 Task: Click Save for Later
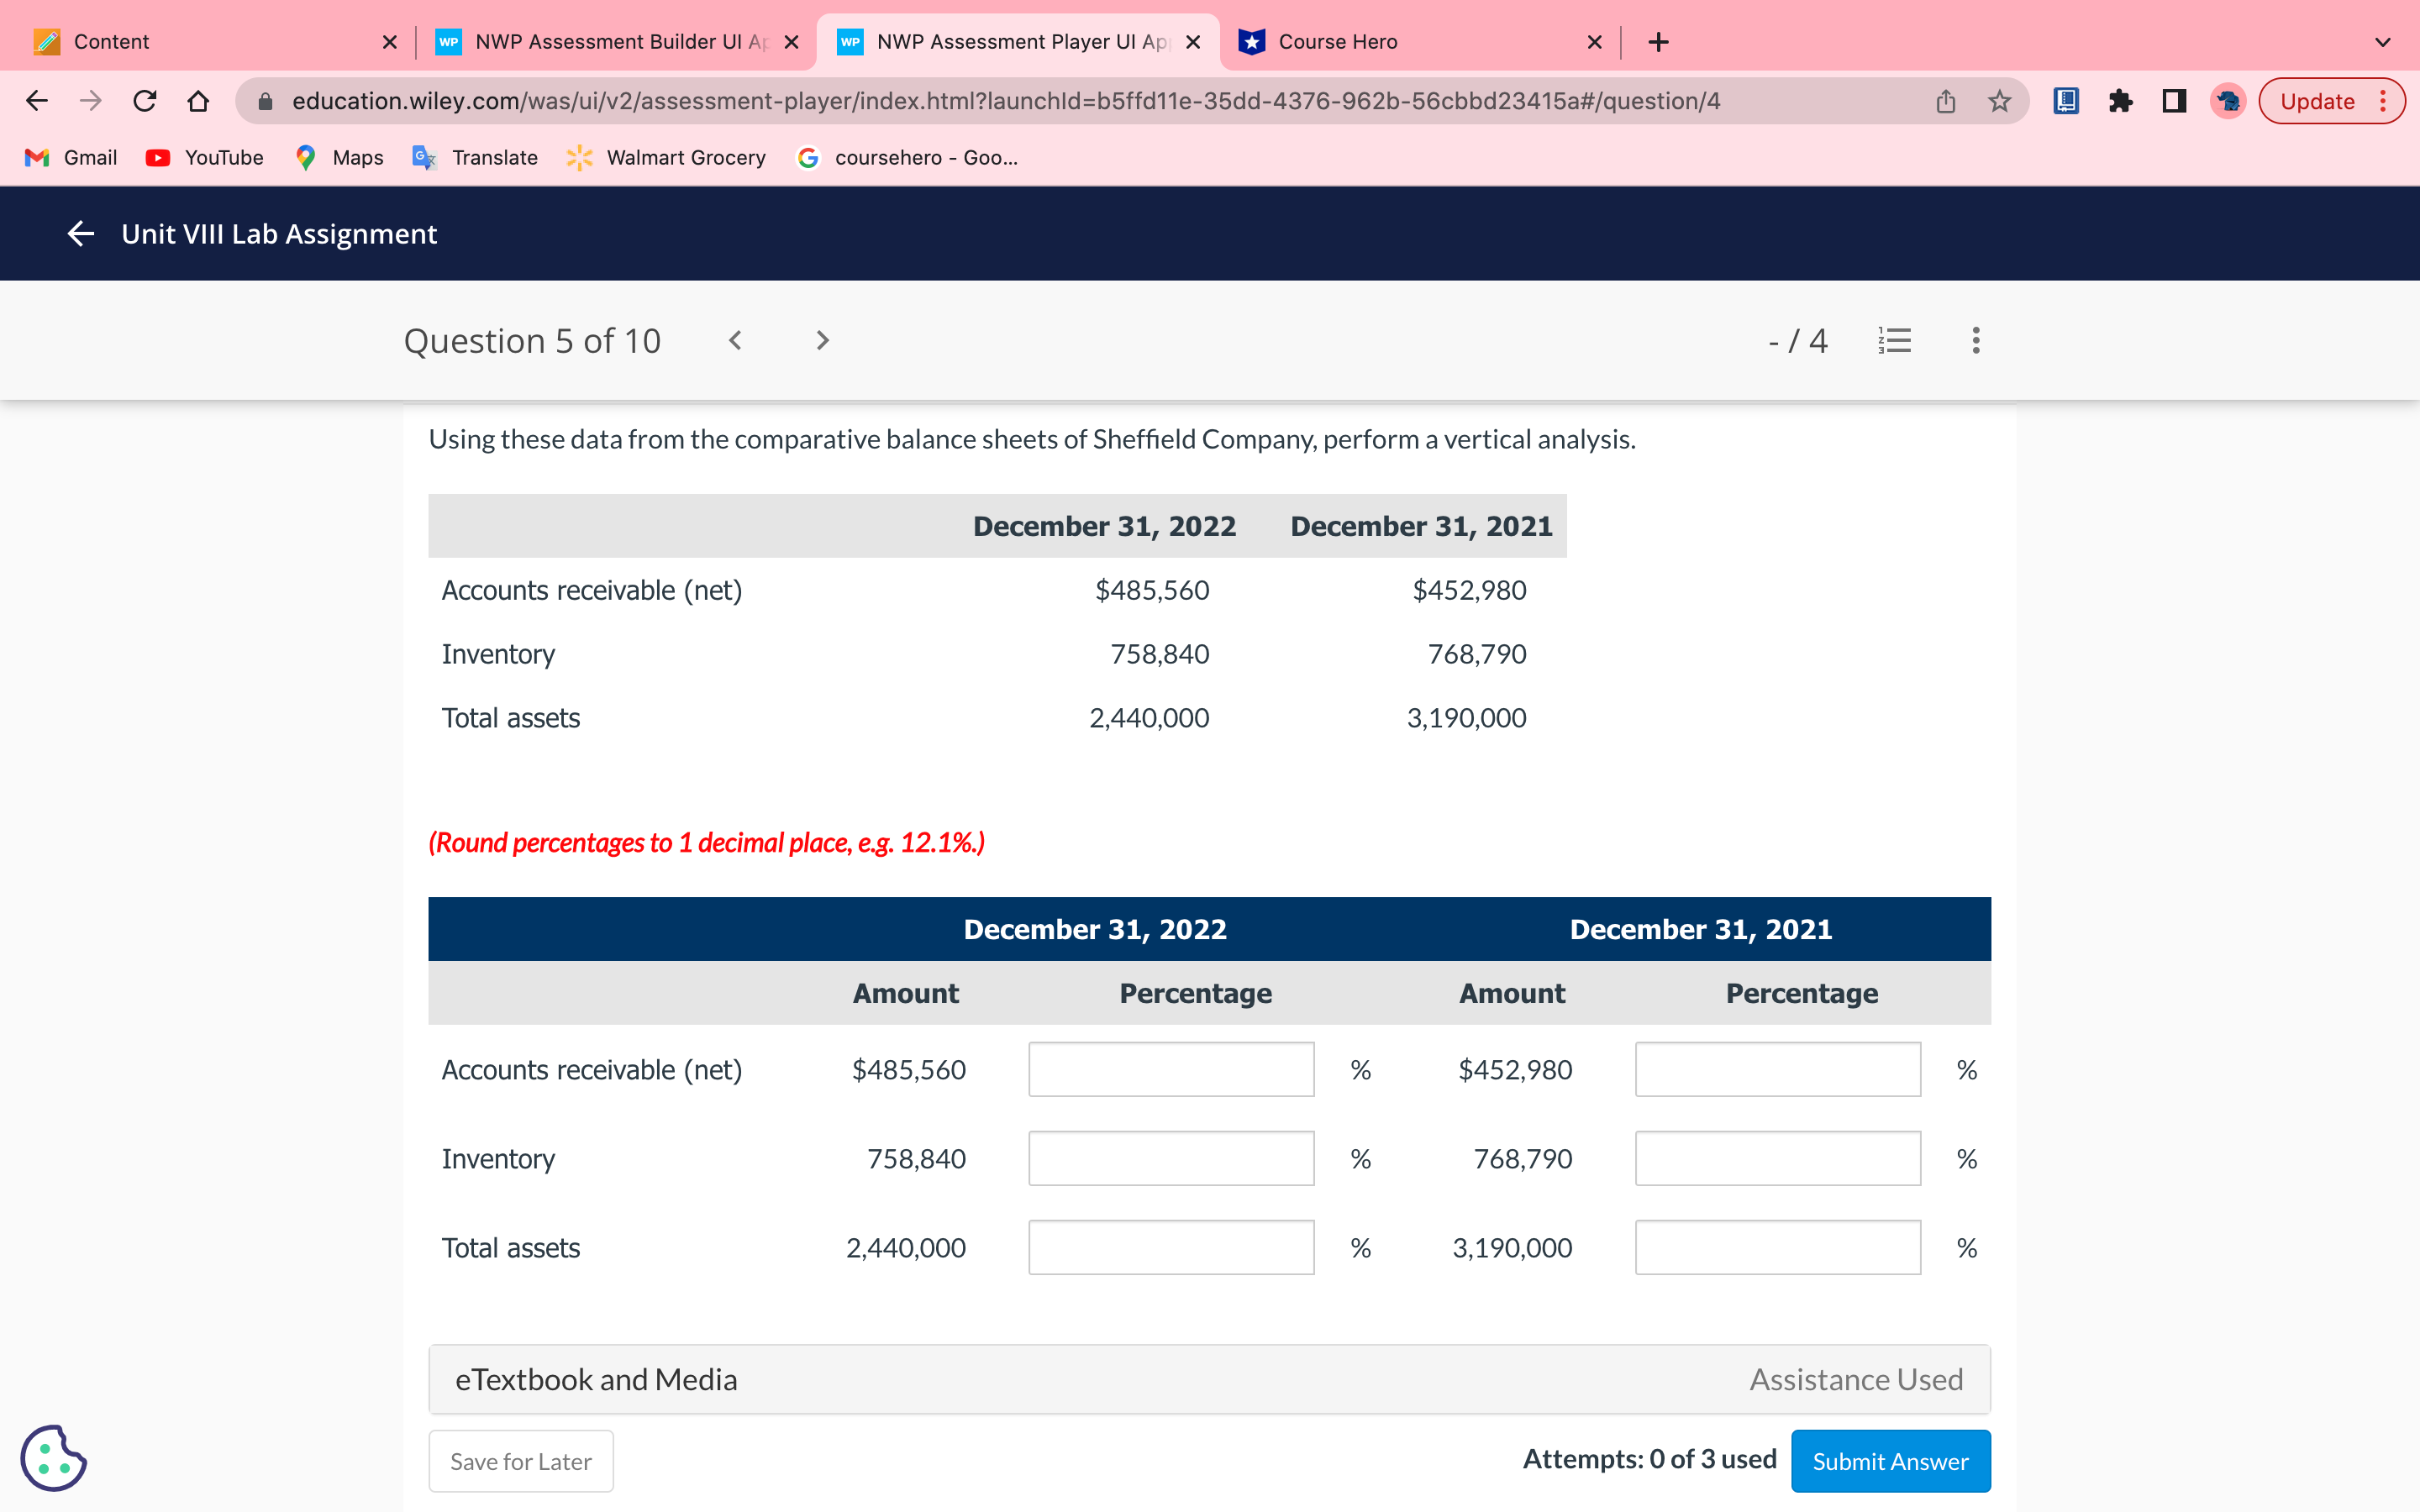[x=520, y=1460]
